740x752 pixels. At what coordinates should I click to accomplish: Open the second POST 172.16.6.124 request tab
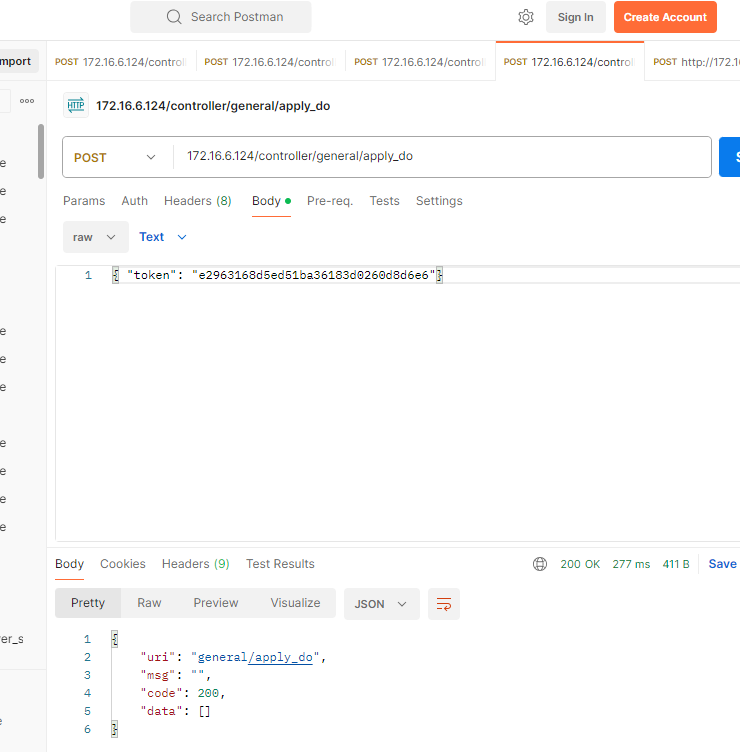tap(270, 62)
